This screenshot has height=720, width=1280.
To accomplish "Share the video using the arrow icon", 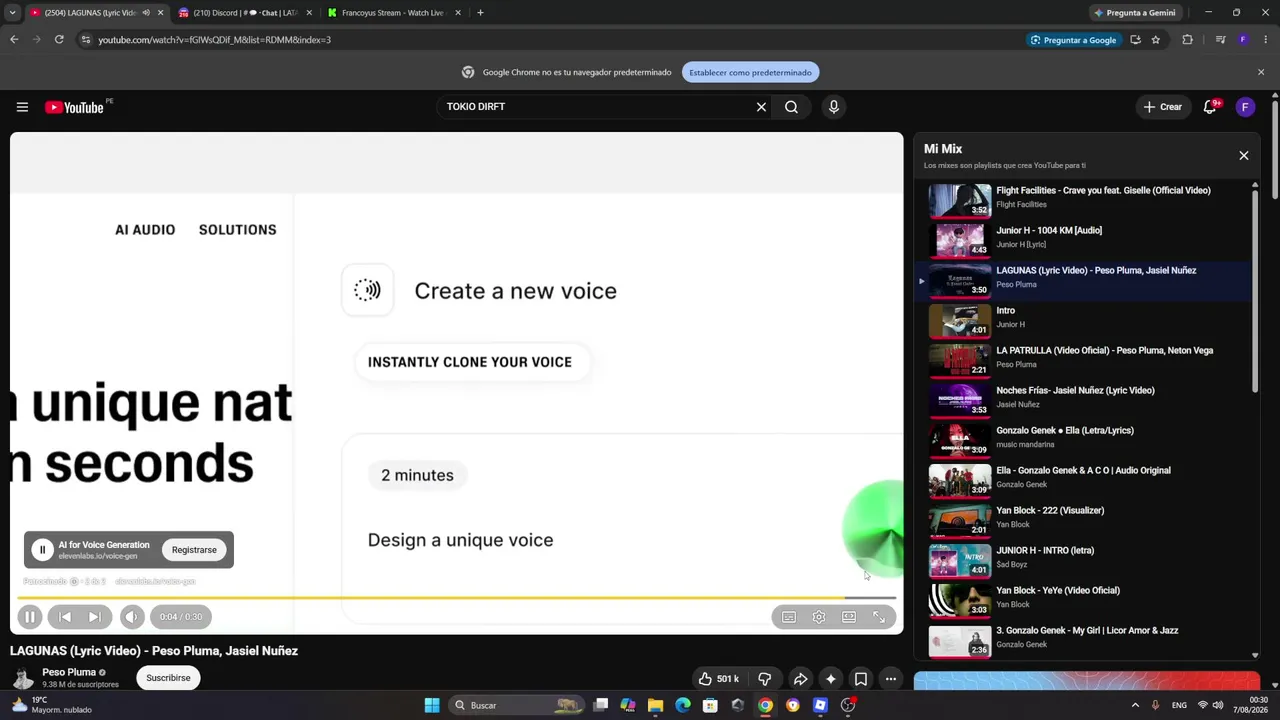I will (800, 679).
